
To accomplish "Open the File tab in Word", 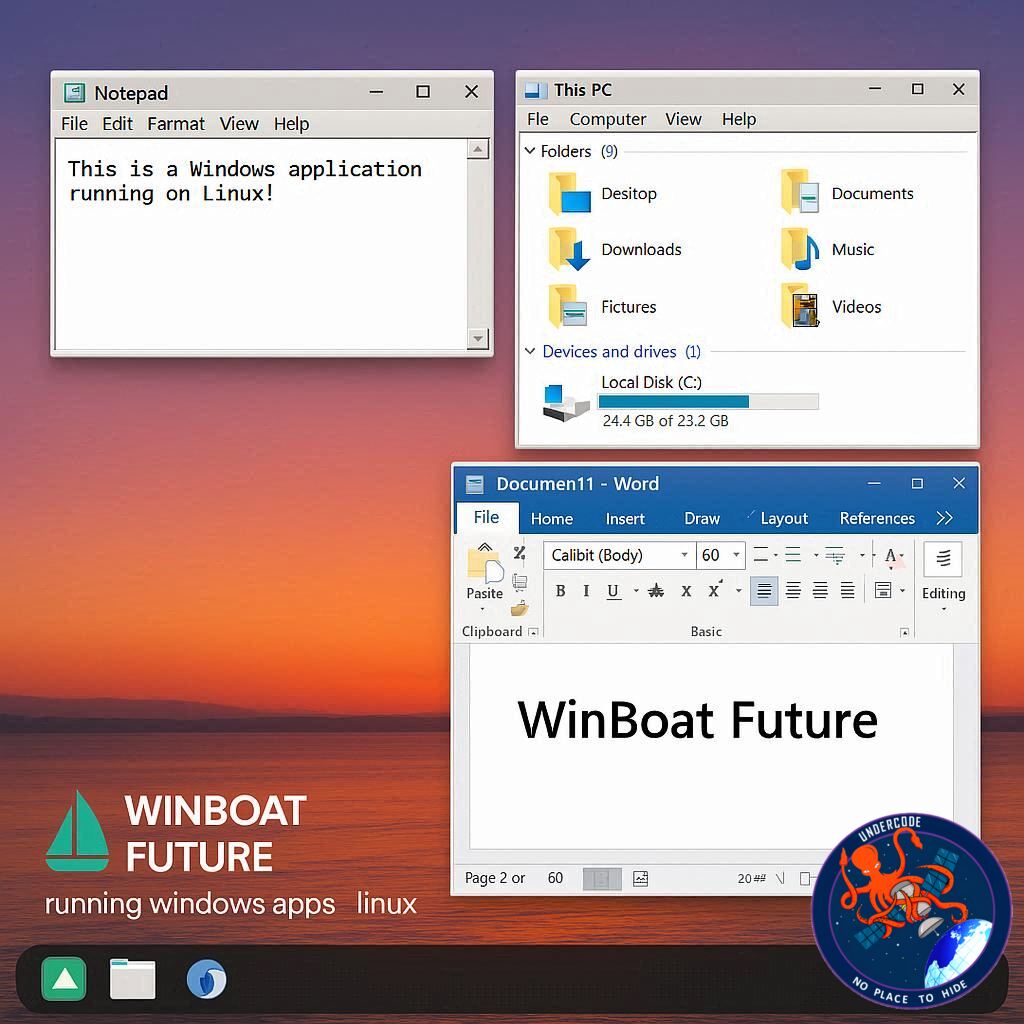I will tap(487, 517).
